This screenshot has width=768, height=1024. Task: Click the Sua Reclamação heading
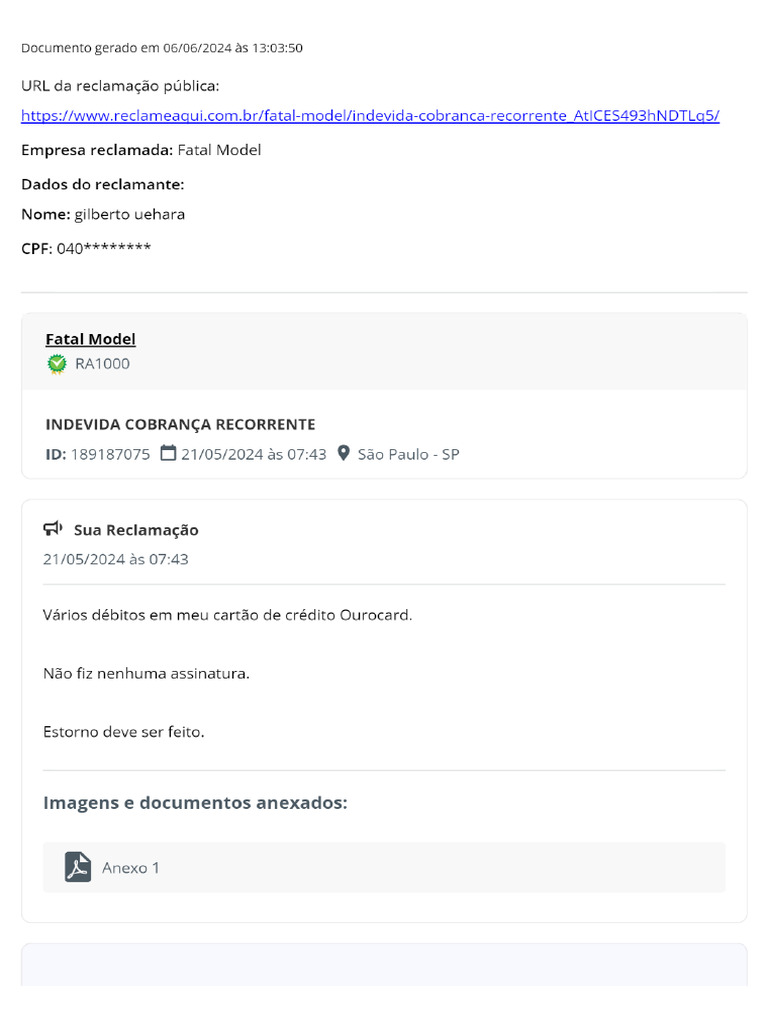136,530
